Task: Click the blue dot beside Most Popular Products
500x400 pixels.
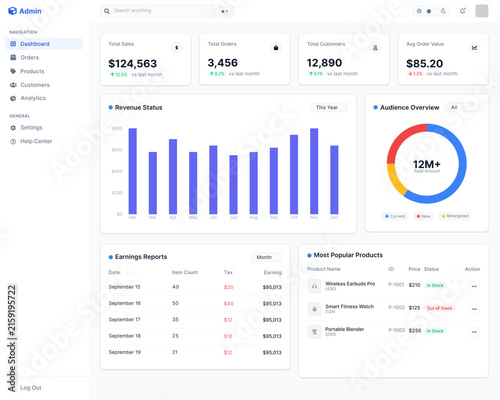Action: [x=309, y=255]
